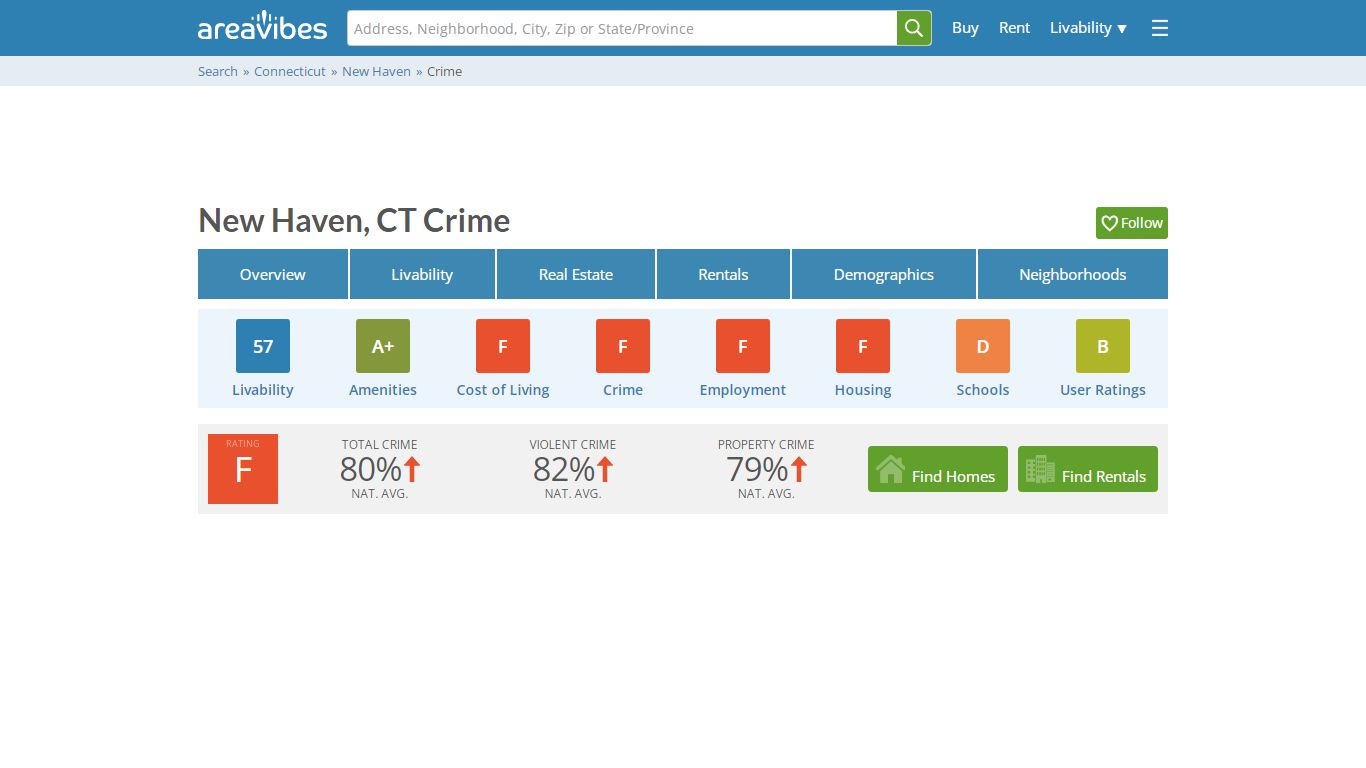This screenshot has width=1366, height=768.
Task: Click the Livability label under score
Action: pos(263,390)
